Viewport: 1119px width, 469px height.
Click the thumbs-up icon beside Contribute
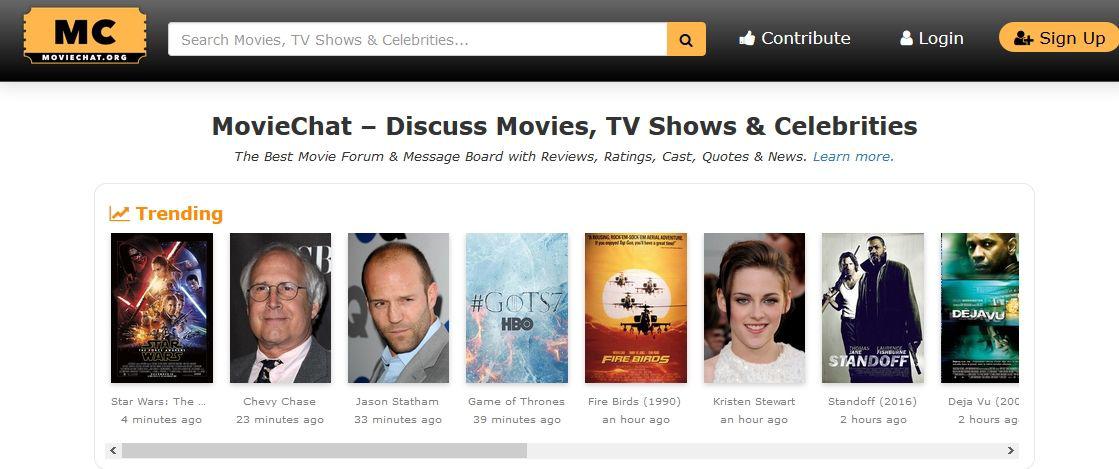coord(747,38)
